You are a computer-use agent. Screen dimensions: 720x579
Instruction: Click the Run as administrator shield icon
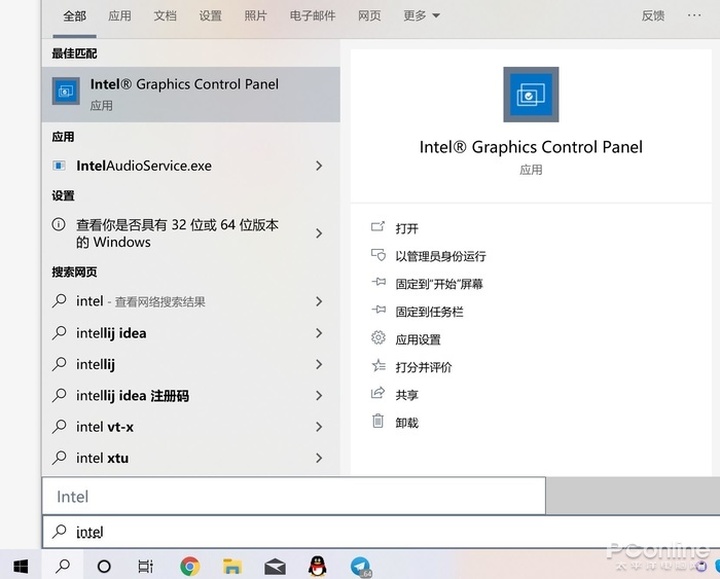point(378,255)
